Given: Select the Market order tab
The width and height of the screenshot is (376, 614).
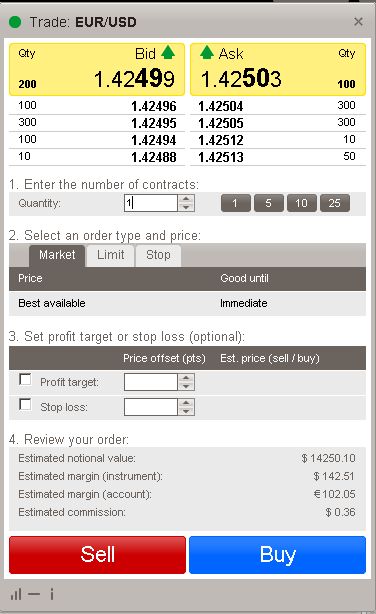Looking at the screenshot, I should coord(57,255).
